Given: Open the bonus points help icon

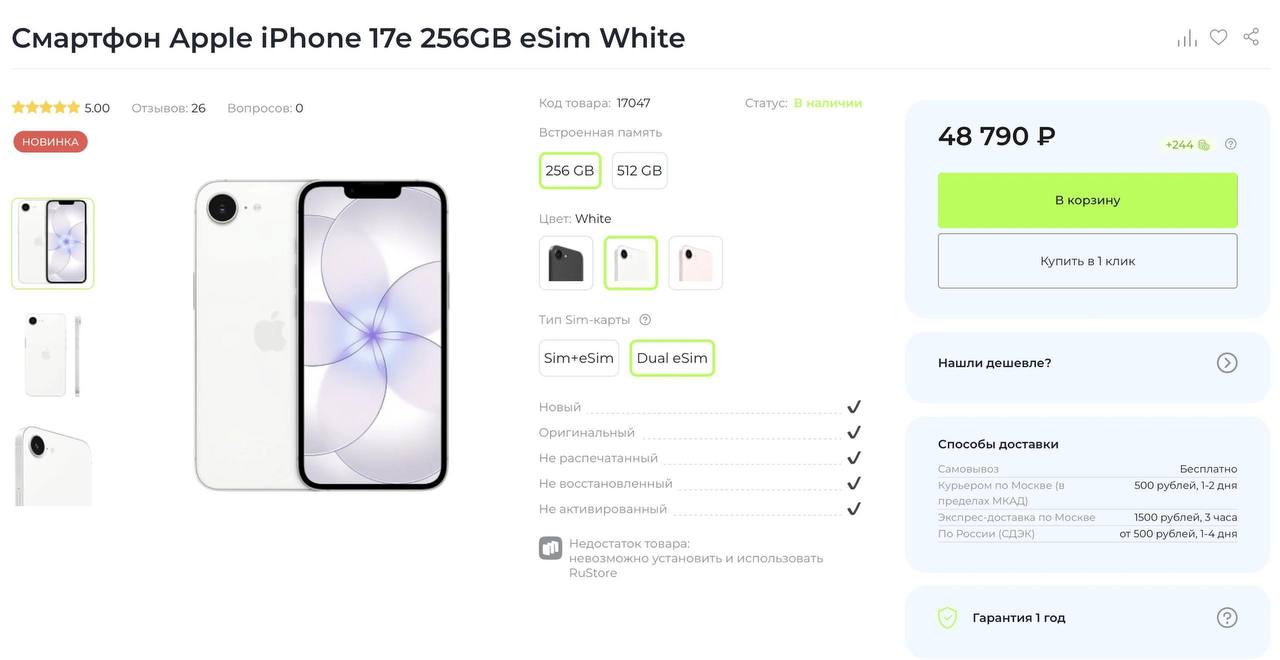Looking at the screenshot, I should point(1231,144).
